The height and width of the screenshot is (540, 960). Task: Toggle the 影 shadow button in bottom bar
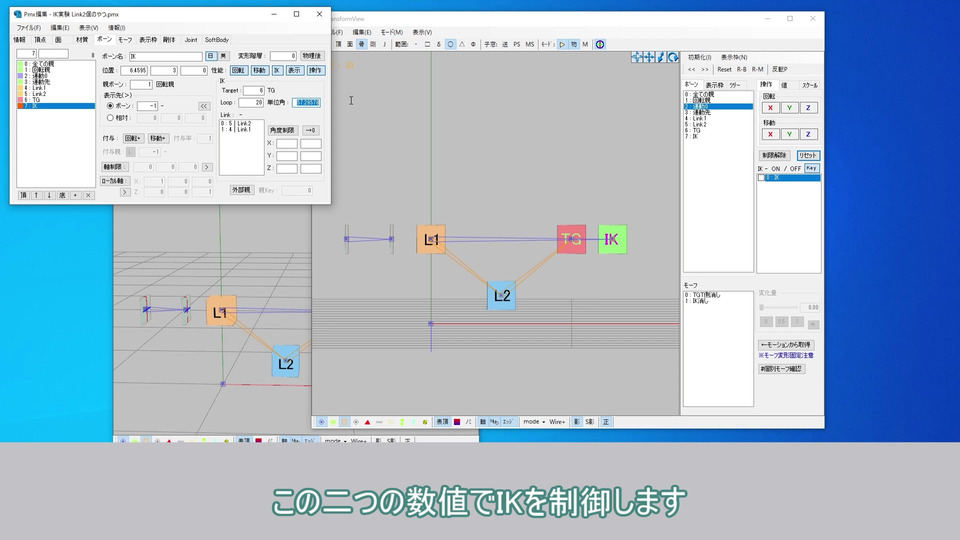point(576,422)
